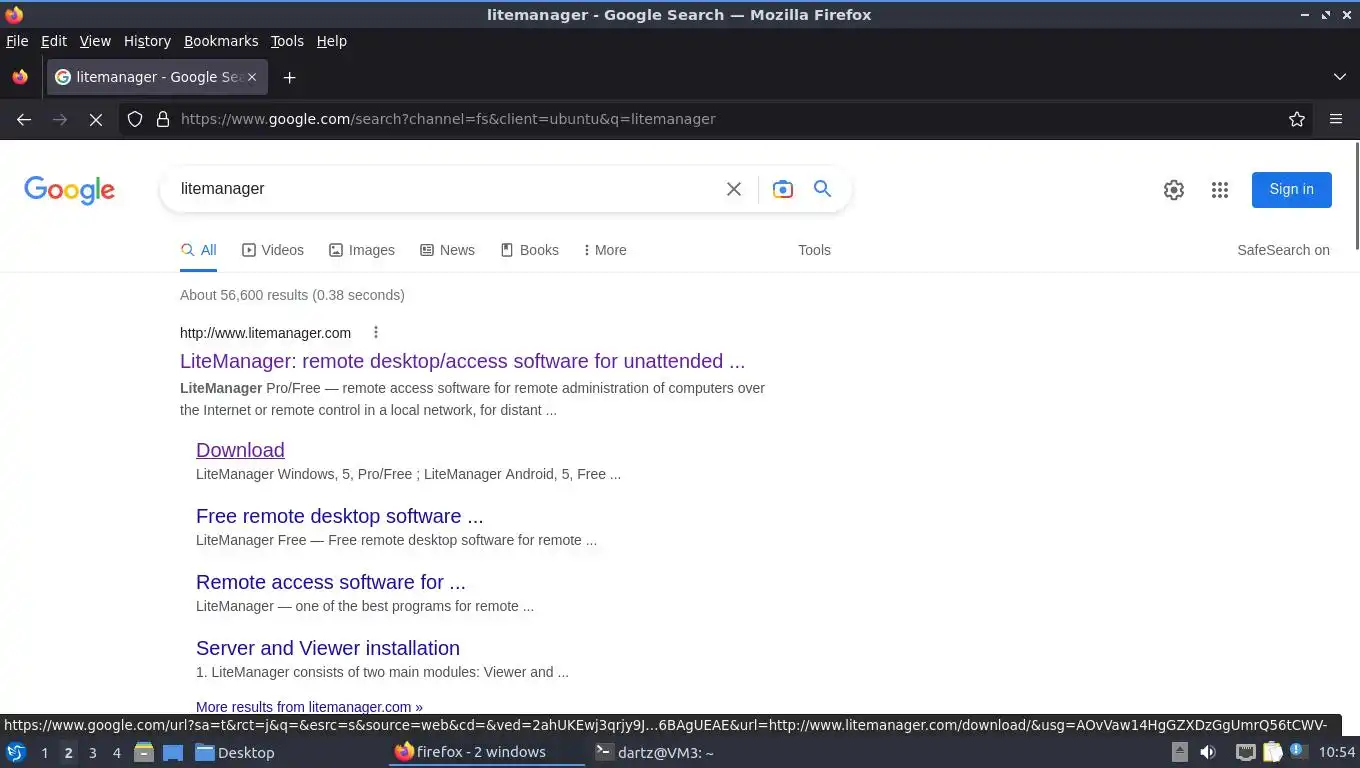Open the taskbar start menu icon
The height and width of the screenshot is (768, 1360).
[16, 752]
